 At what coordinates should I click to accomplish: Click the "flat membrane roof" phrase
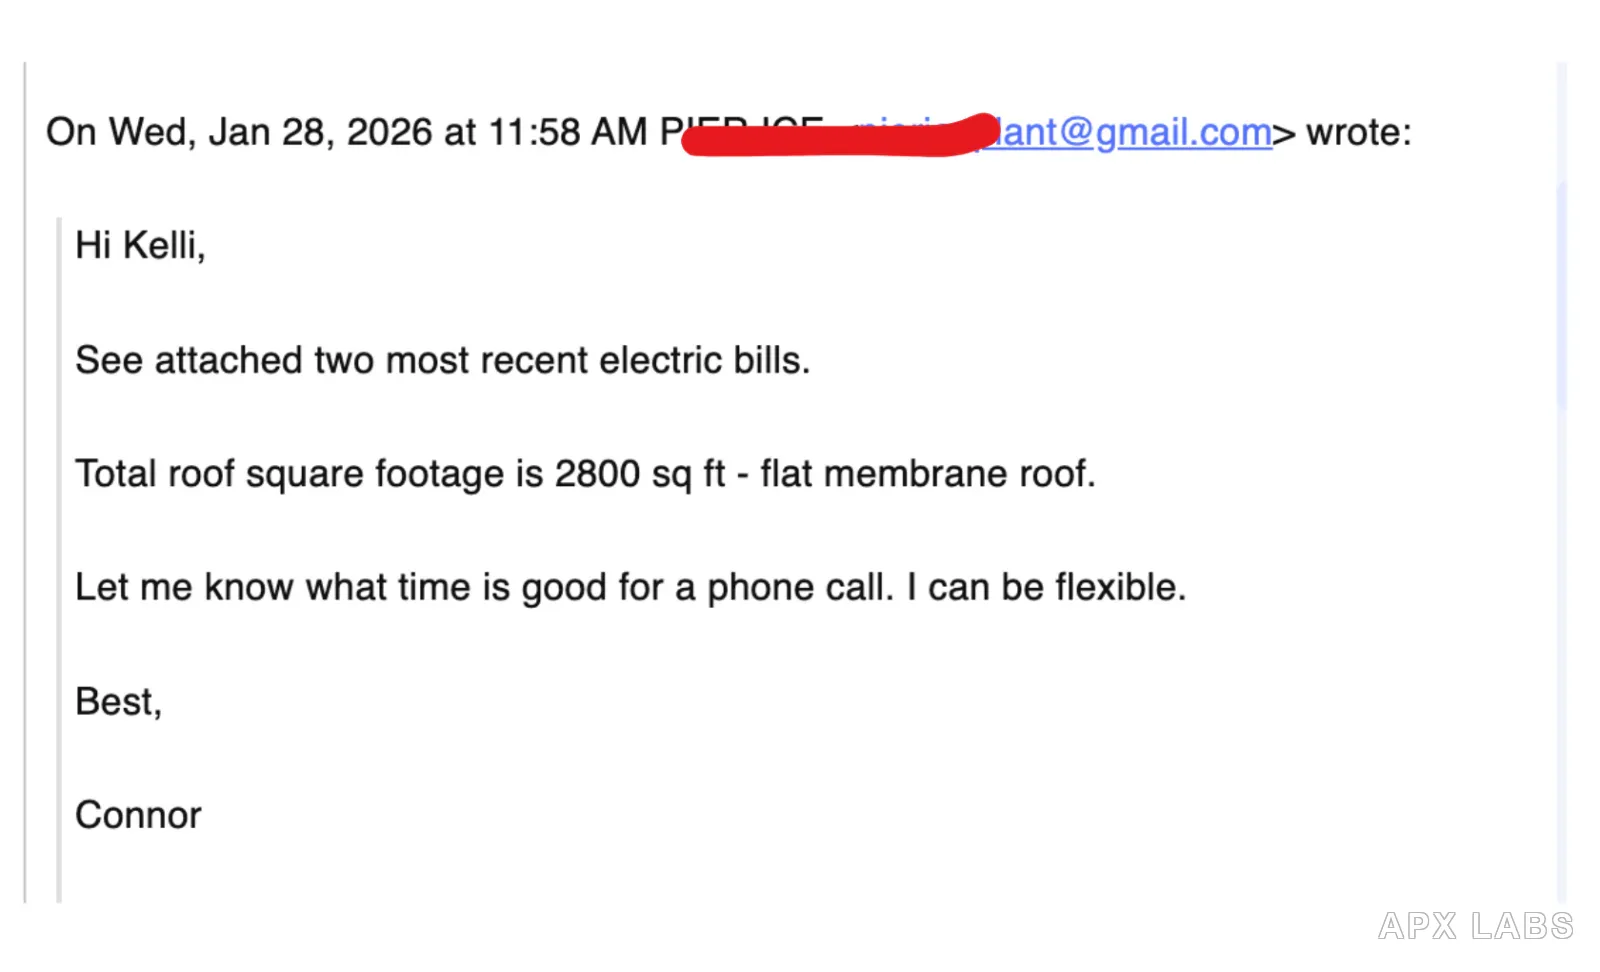(927, 474)
